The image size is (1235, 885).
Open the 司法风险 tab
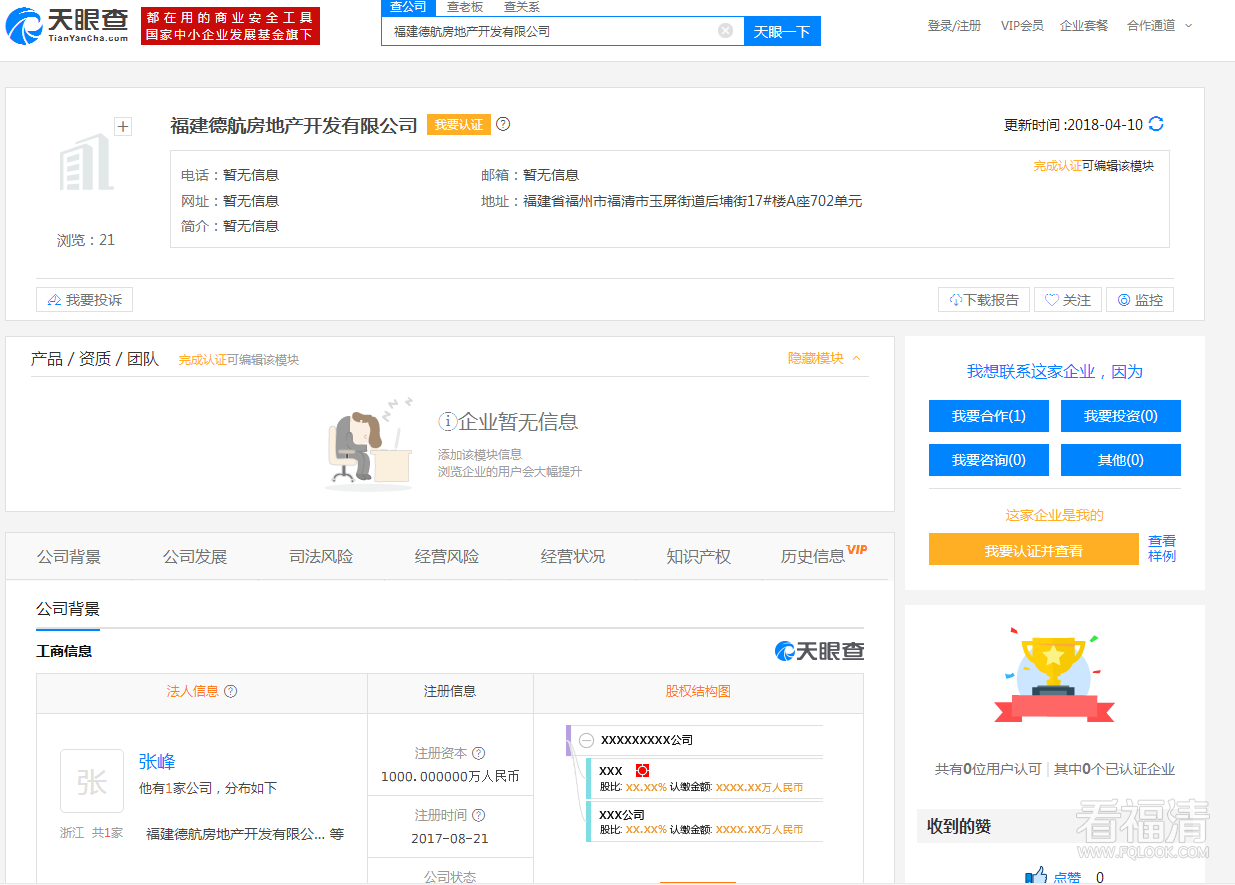coord(321,557)
